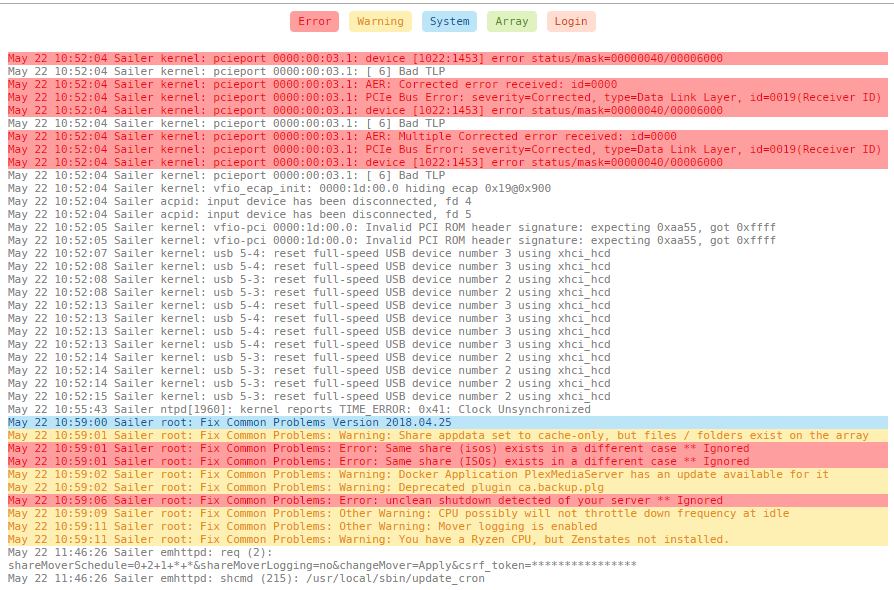Image resolution: width=894 pixels, height=590 pixels.
Task: Select the 'Mover logging is enabled' warning
Action: [x=448, y=526]
